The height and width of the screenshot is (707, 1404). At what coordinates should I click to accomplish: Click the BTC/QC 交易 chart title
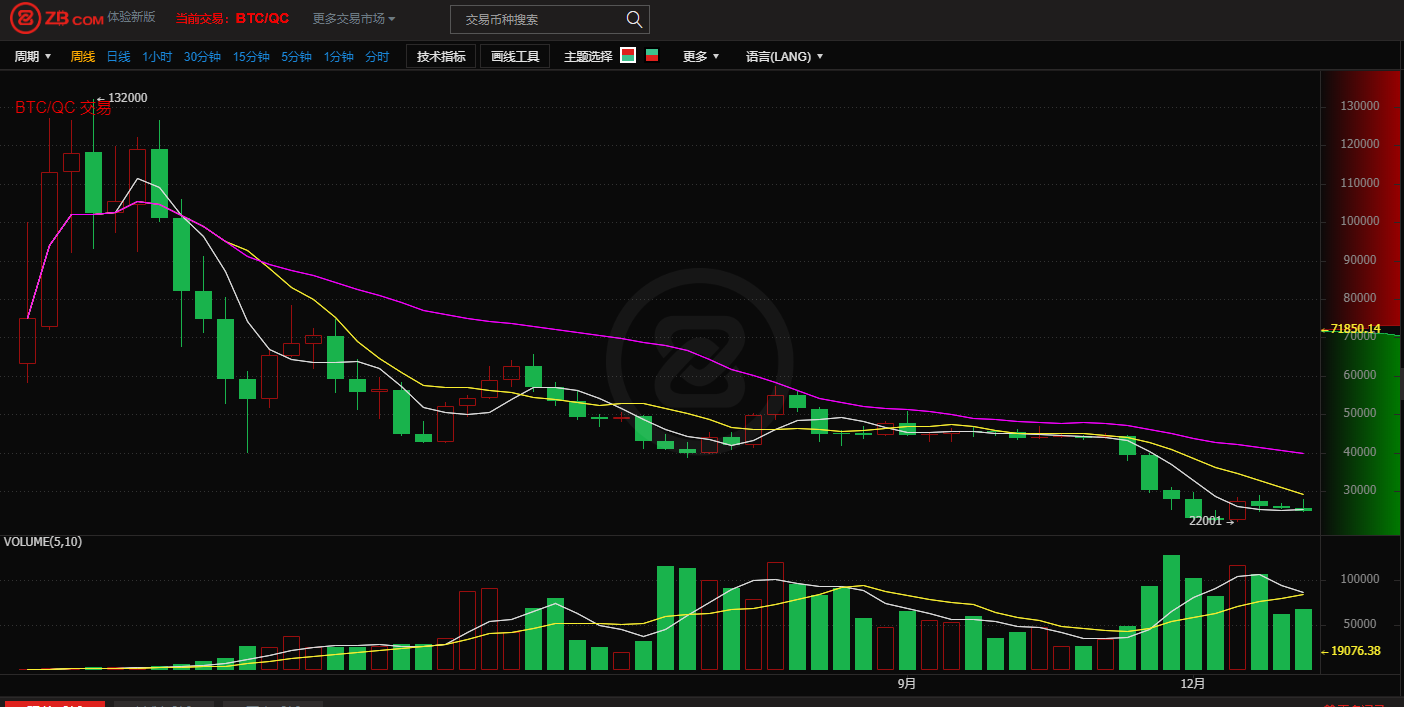tap(63, 108)
